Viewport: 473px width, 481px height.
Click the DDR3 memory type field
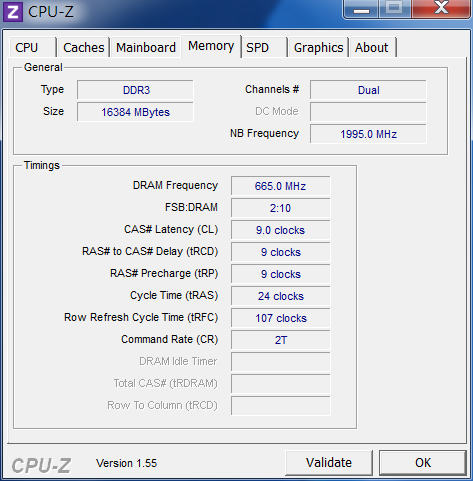[x=135, y=90]
